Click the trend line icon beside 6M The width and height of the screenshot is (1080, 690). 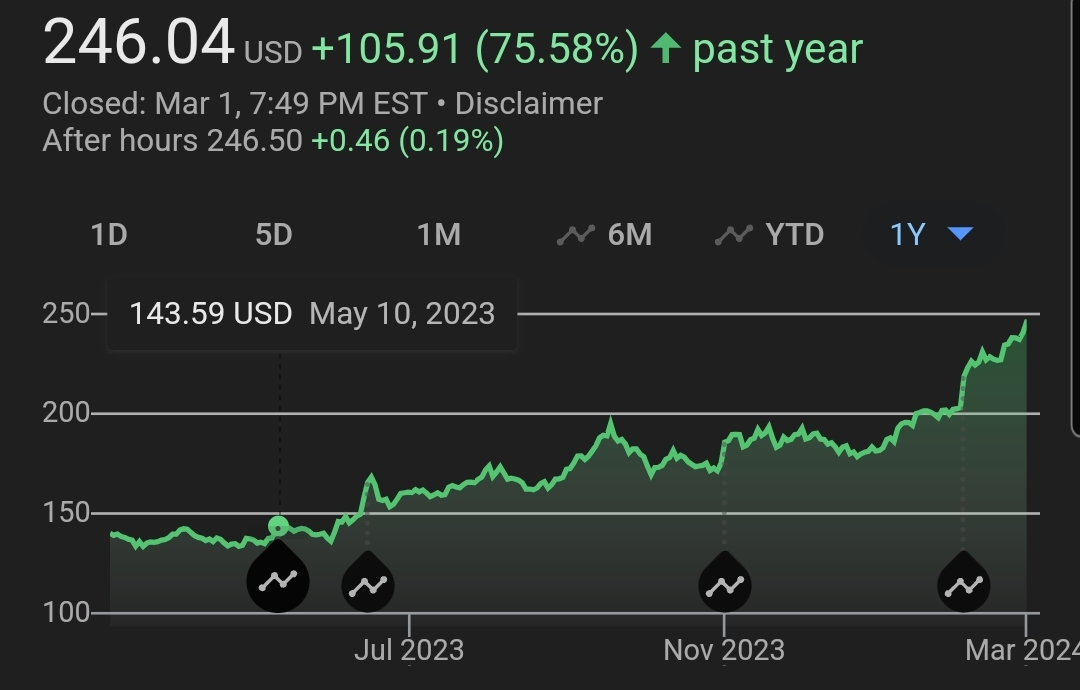pos(576,235)
